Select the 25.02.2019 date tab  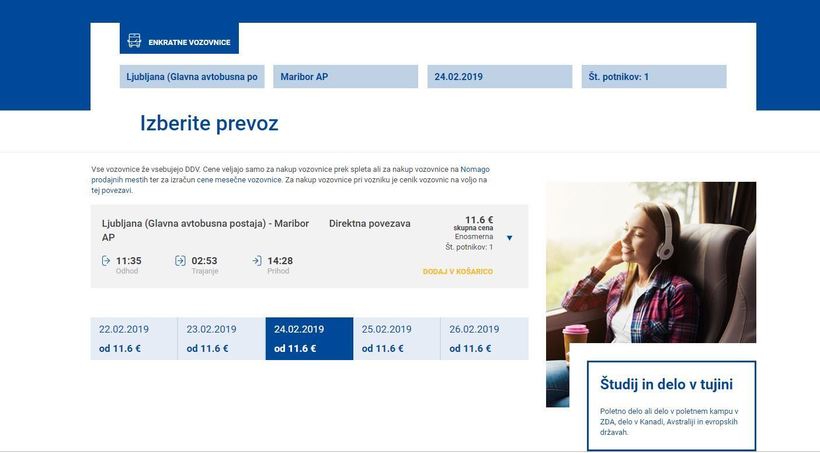[397, 338]
